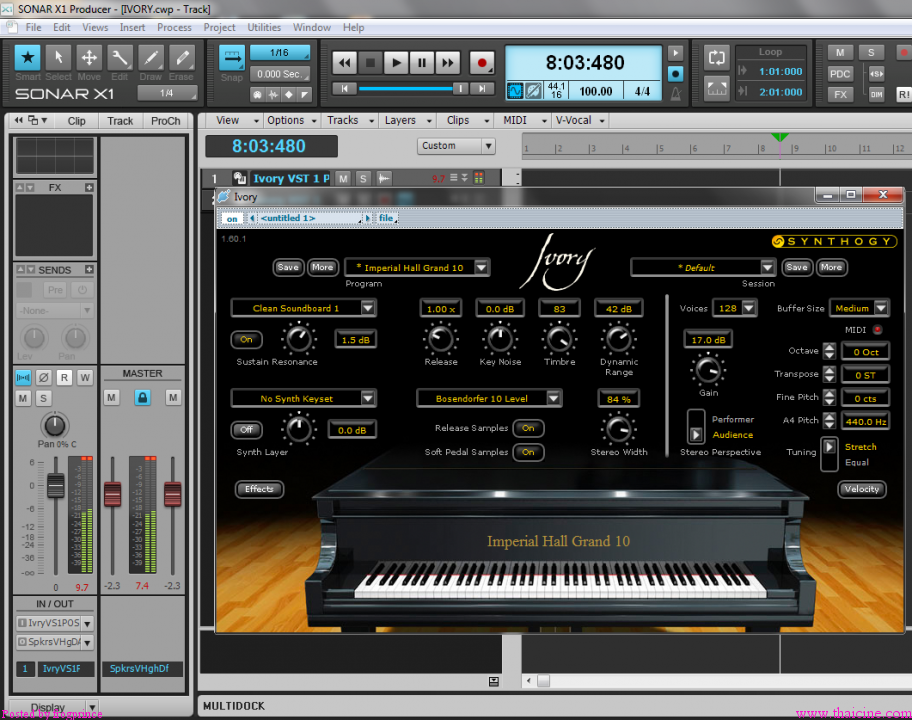The image size is (912, 720).
Task: Toggle the channel strip Read automation R
Action: point(64,377)
